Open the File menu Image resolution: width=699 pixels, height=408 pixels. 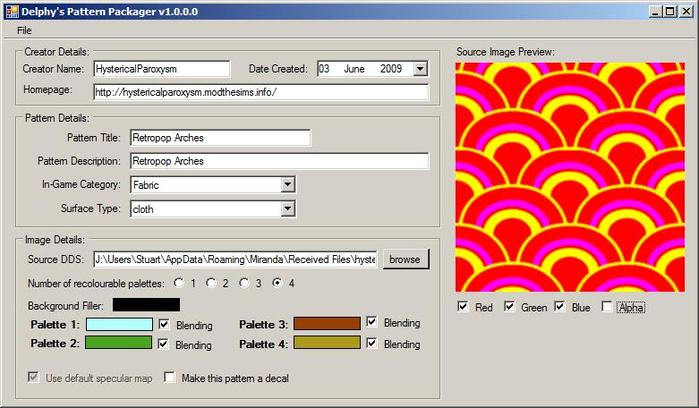coord(24,30)
